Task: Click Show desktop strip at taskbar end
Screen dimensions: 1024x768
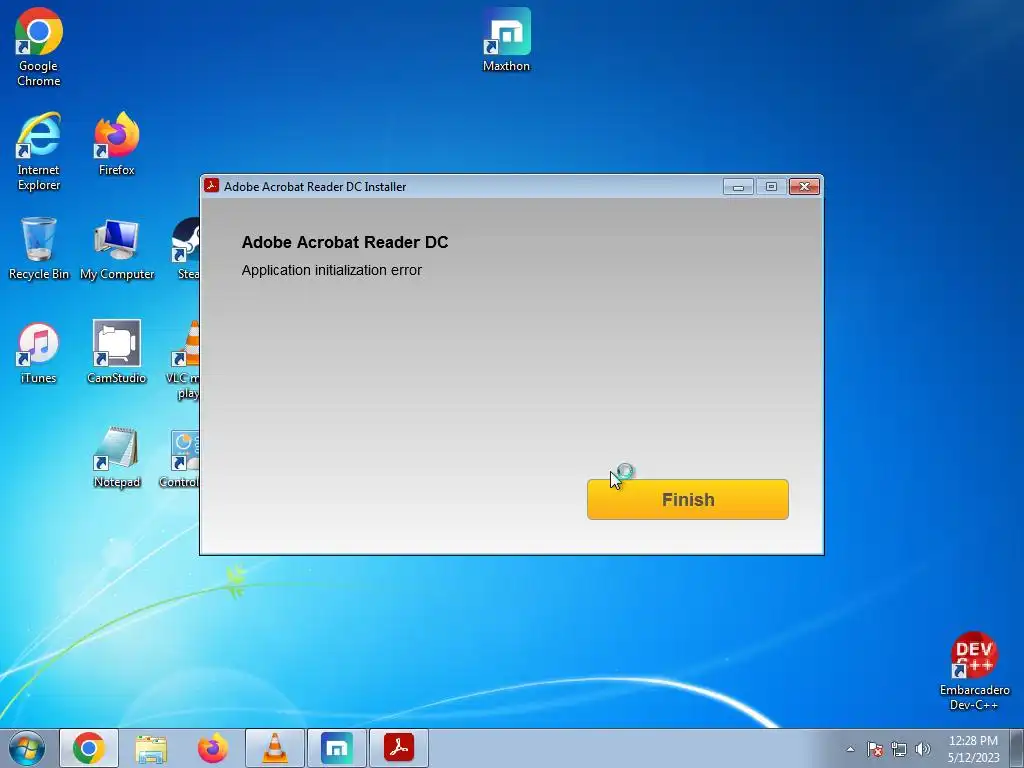Action: [x=1017, y=748]
